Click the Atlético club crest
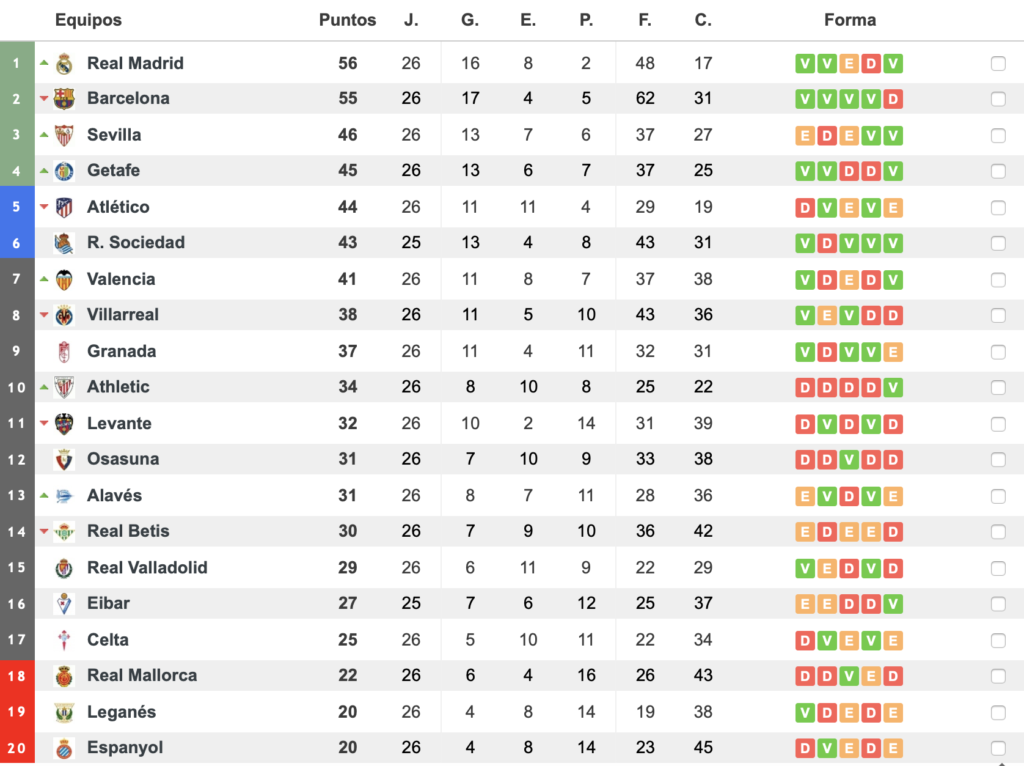Image resolution: width=1024 pixels, height=766 pixels. [x=64, y=207]
